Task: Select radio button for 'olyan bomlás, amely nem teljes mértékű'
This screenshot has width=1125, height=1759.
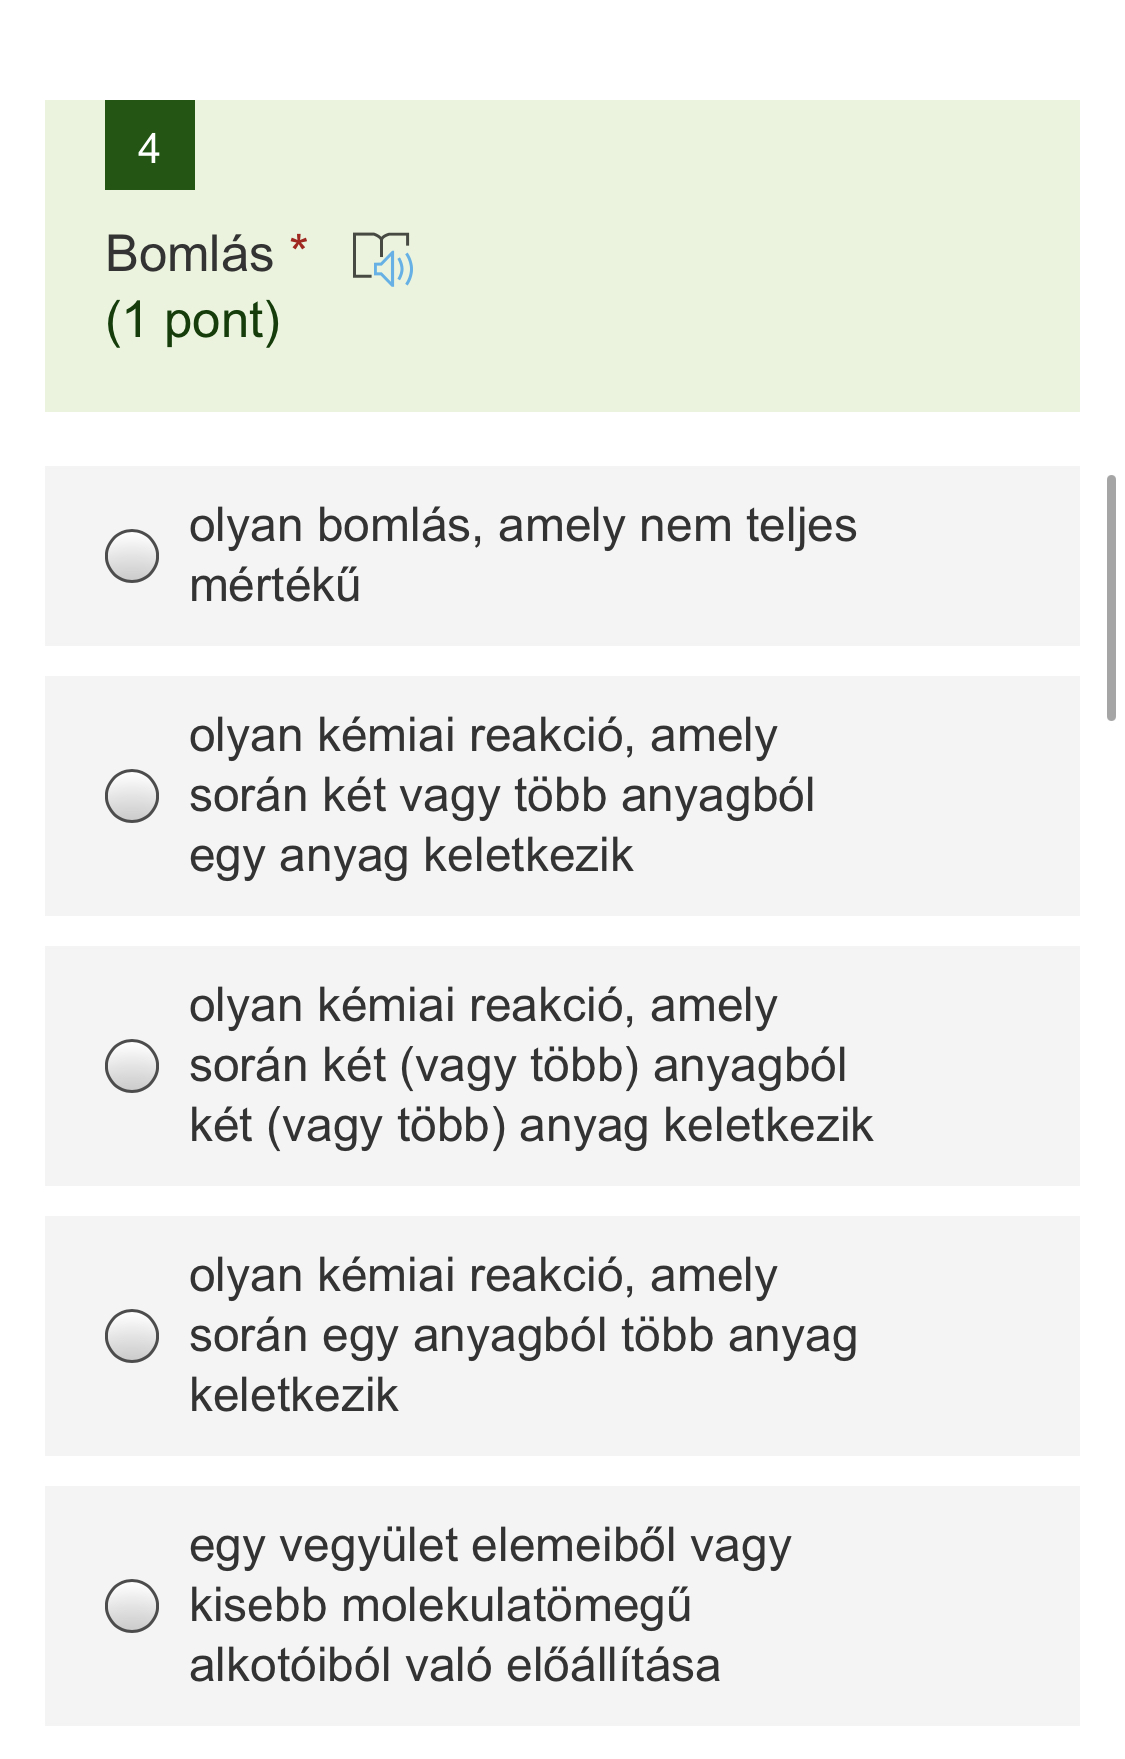Action: (x=132, y=556)
